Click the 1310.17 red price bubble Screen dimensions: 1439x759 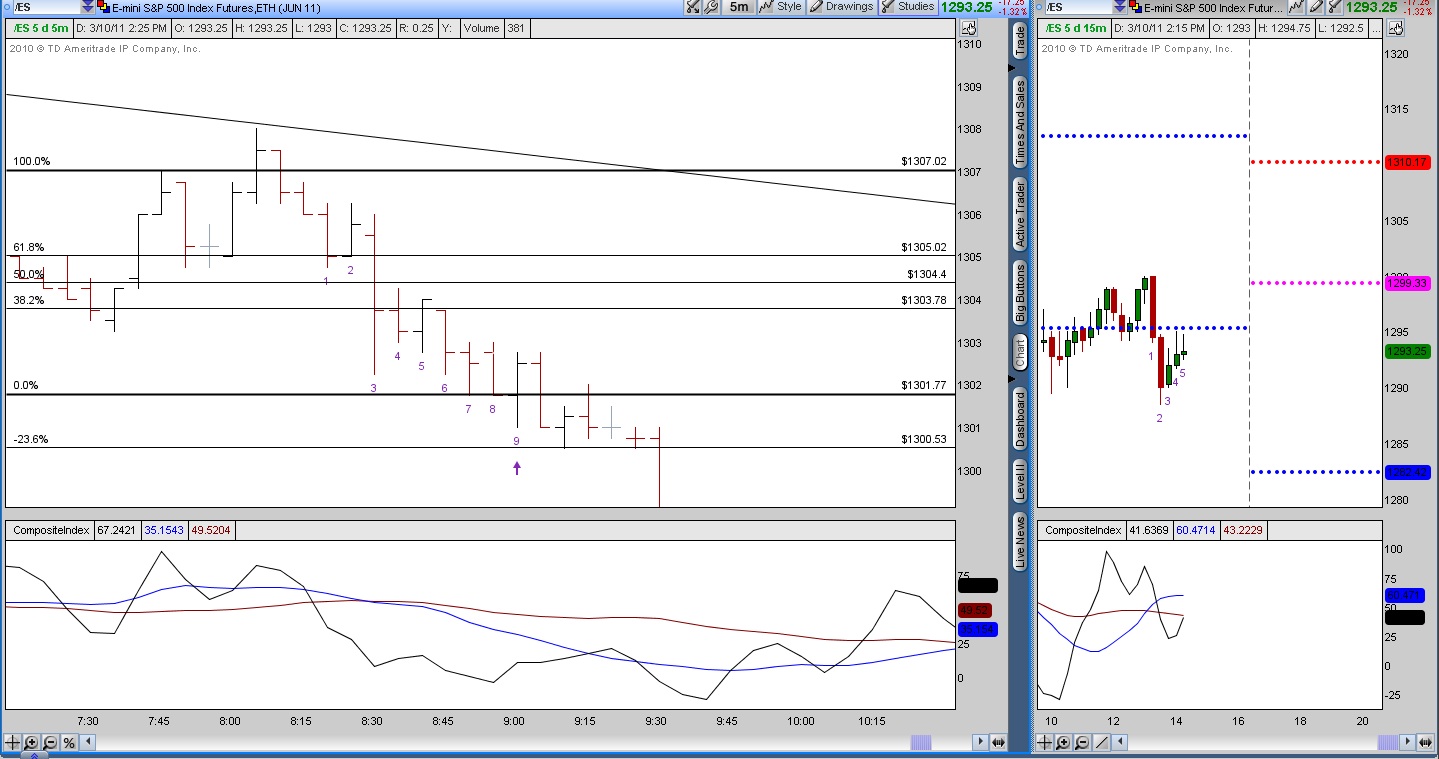click(x=1407, y=162)
